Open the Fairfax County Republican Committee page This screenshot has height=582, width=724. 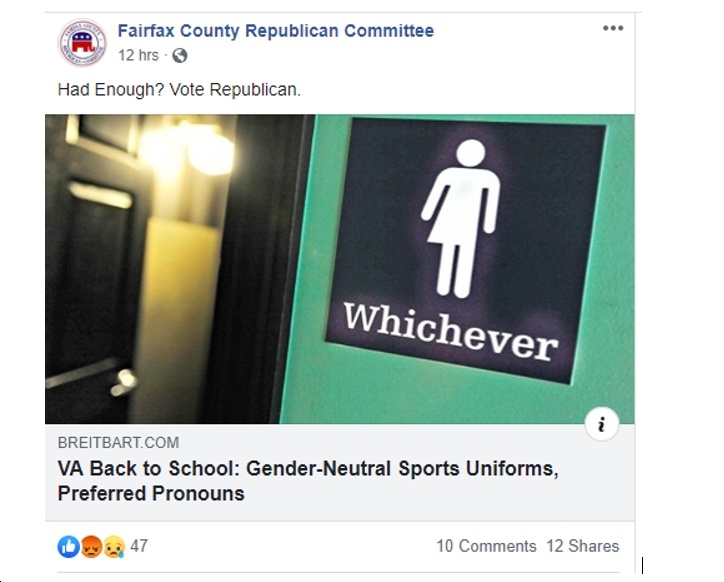[276, 30]
